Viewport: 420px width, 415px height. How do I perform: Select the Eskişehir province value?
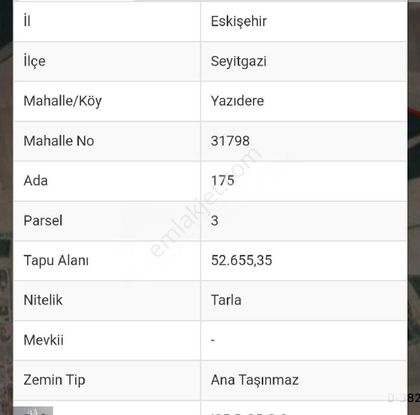(x=239, y=21)
